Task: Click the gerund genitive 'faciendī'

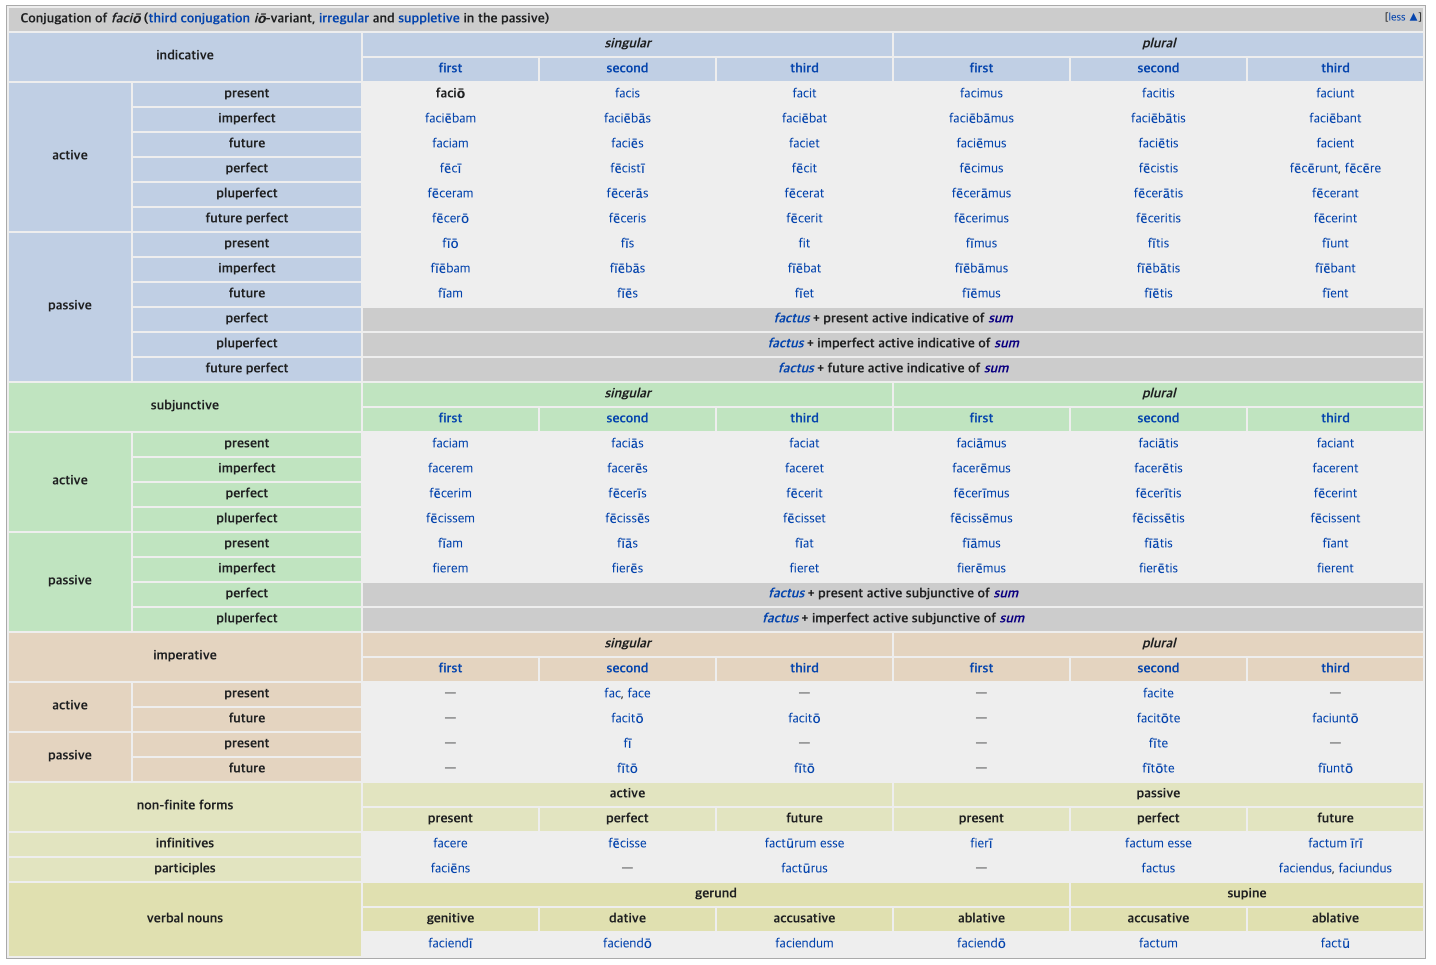Action: (450, 943)
